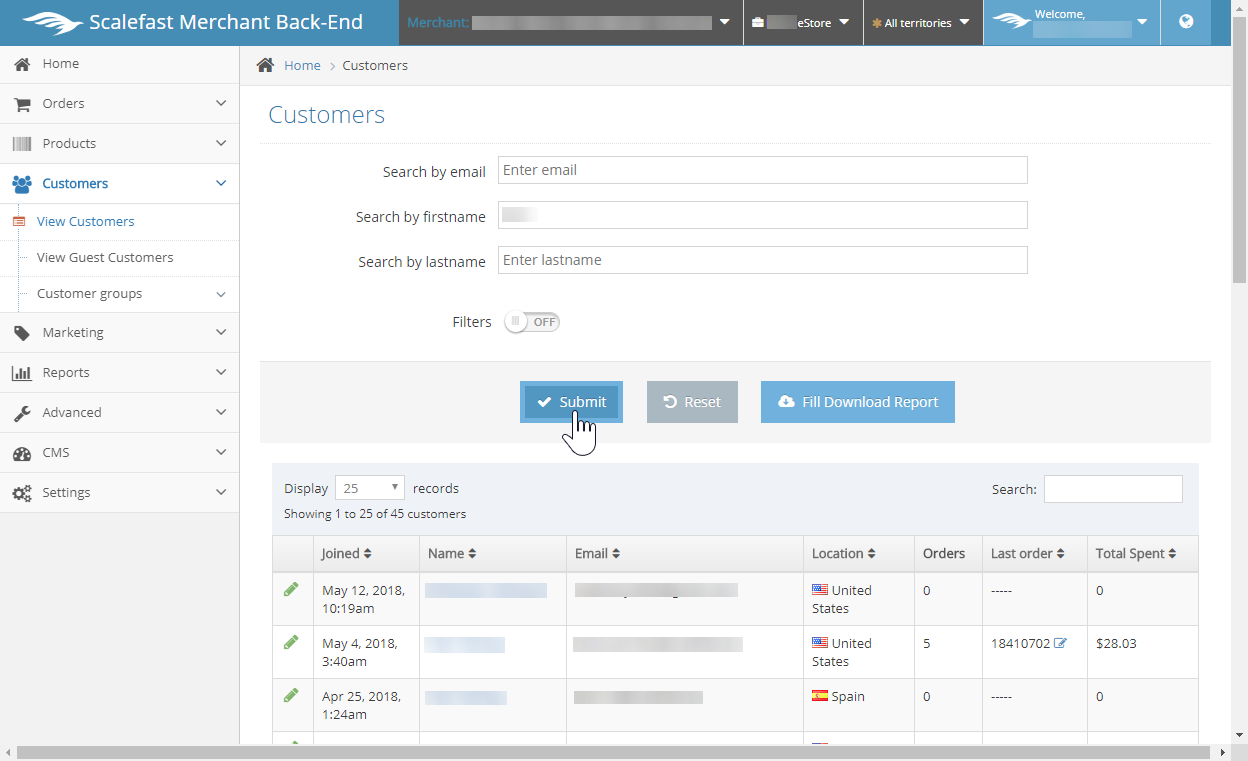Viewport: 1248px width, 761px height.
Task: Sort table by Joined column
Action: (x=346, y=553)
